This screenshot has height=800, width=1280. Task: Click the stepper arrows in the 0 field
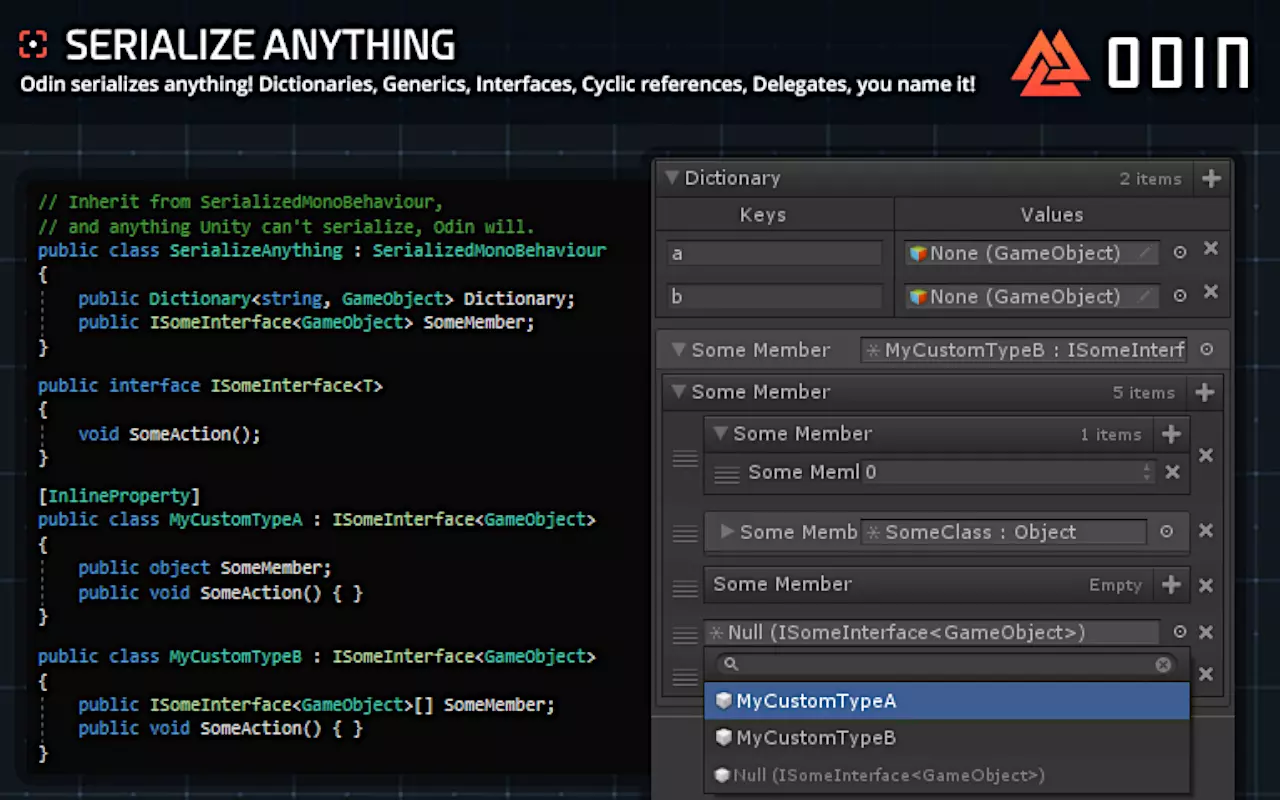pos(1147,472)
